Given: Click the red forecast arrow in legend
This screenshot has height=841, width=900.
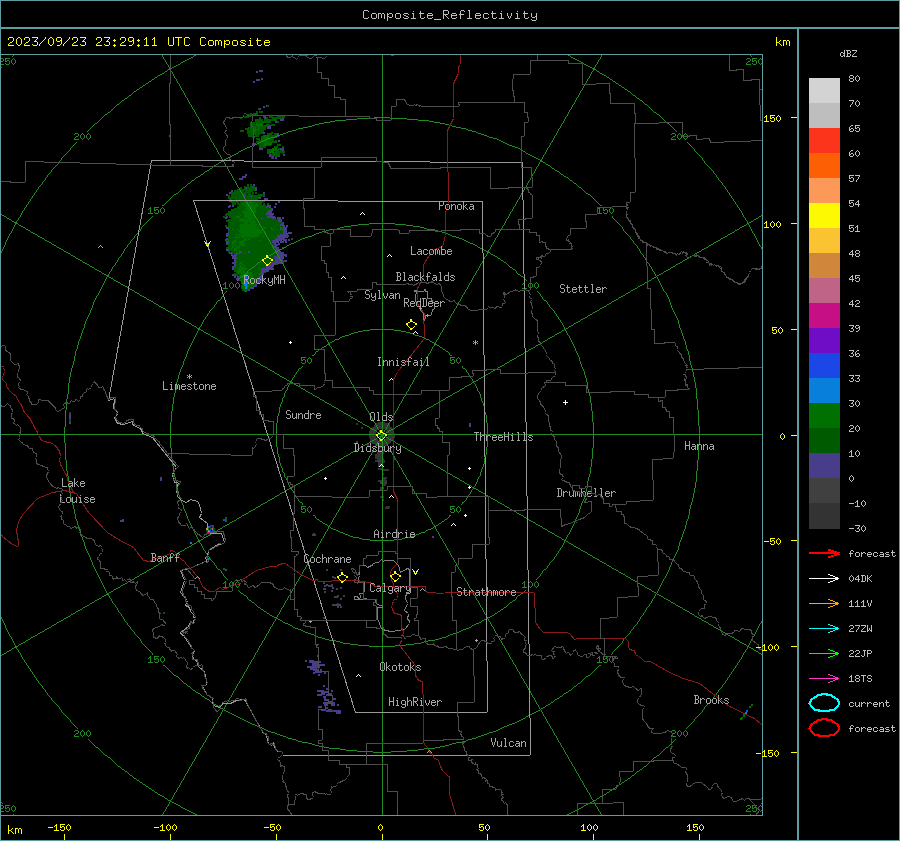Looking at the screenshot, I should click(824, 553).
